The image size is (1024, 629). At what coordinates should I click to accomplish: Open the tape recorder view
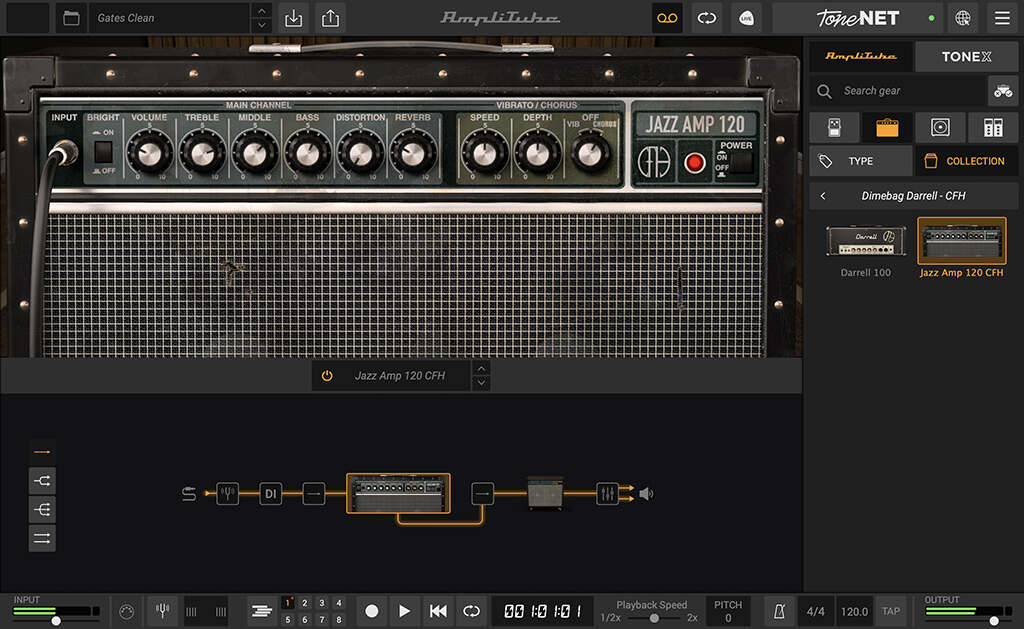click(666, 18)
